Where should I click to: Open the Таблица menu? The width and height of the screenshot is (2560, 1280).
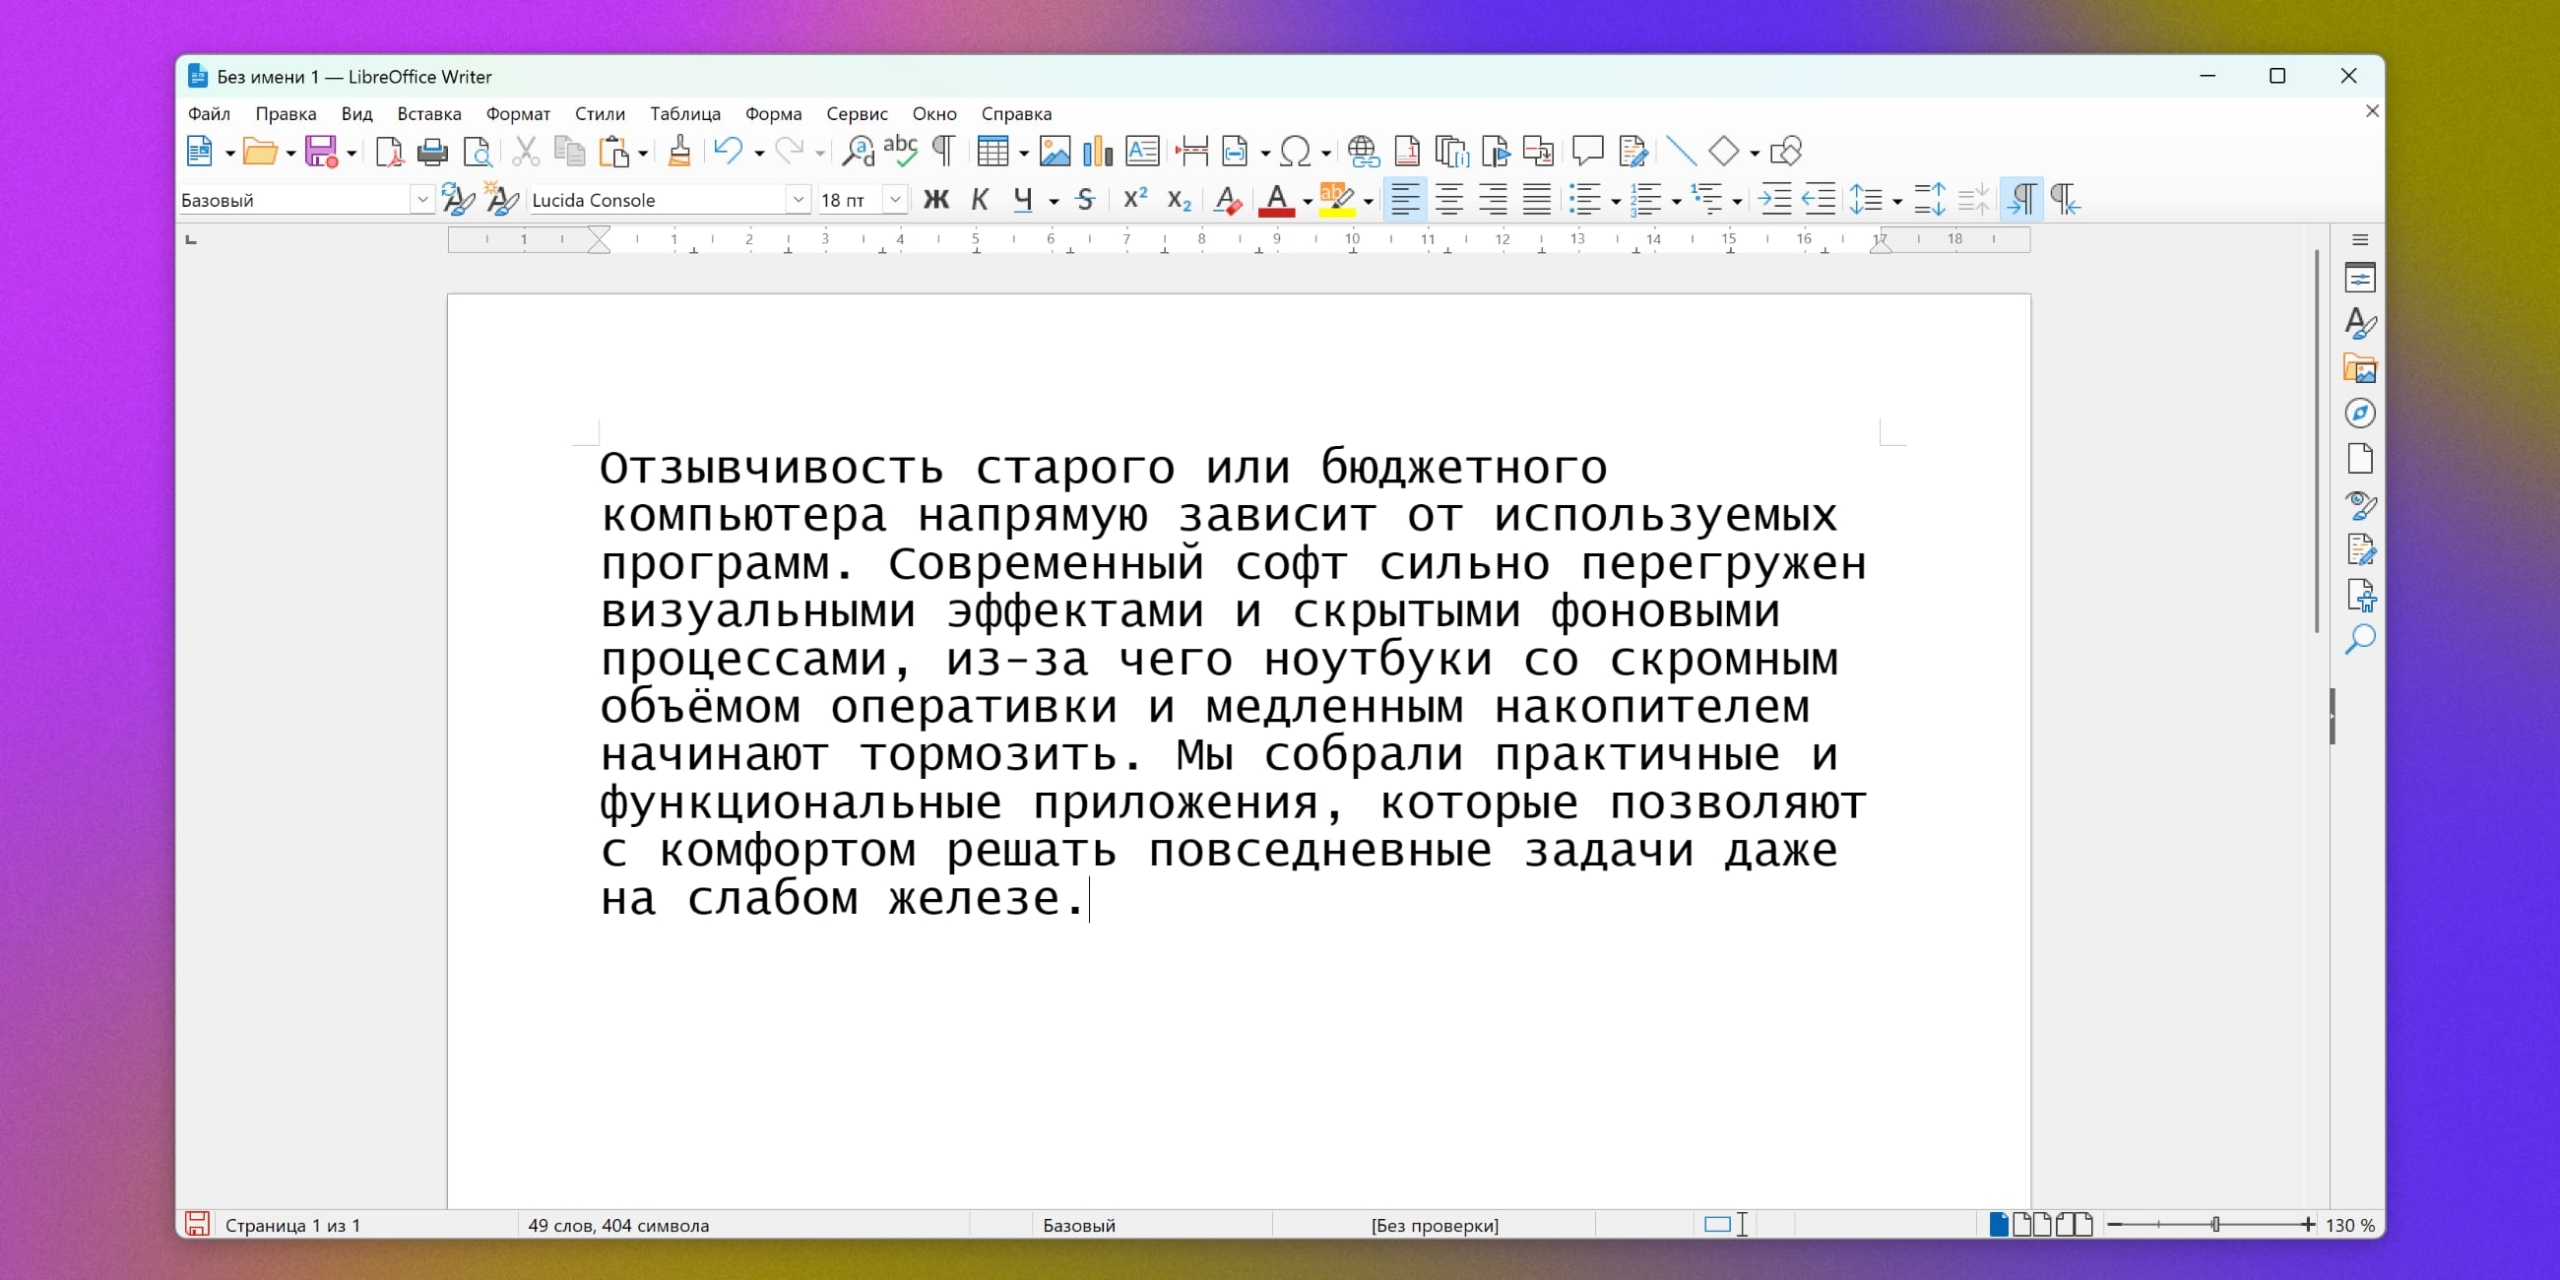(685, 114)
